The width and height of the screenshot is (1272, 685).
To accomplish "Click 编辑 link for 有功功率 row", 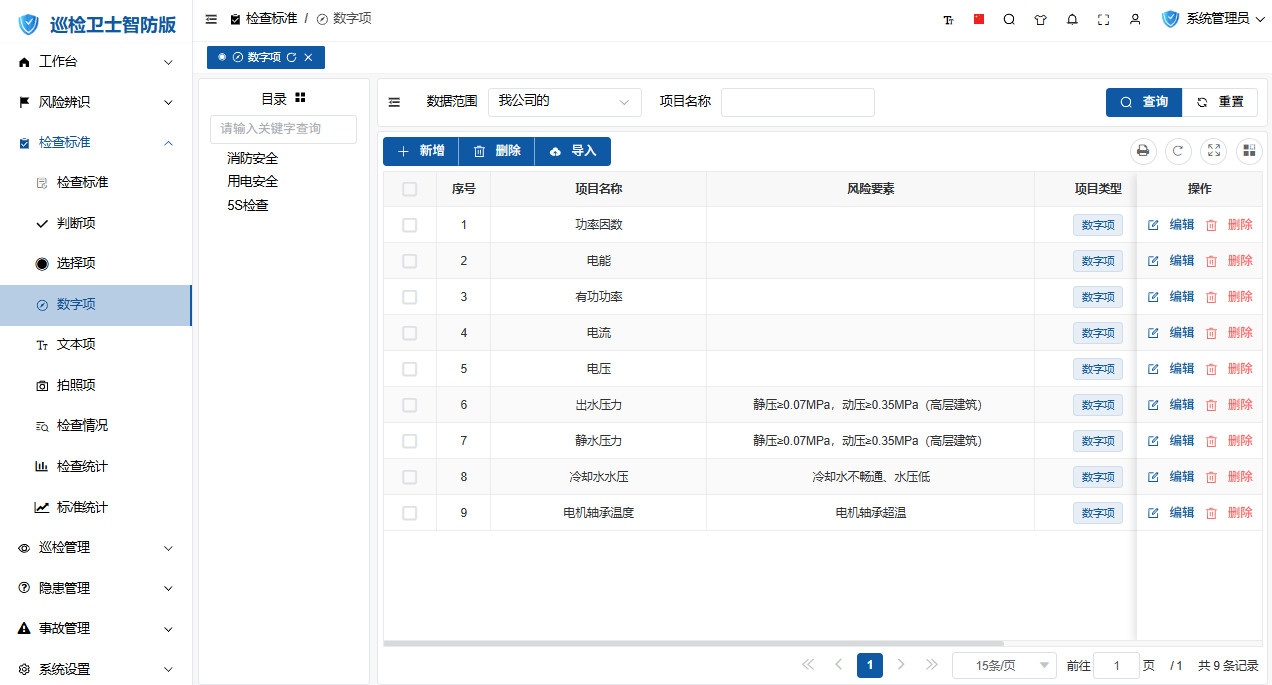I will 1182,297.
